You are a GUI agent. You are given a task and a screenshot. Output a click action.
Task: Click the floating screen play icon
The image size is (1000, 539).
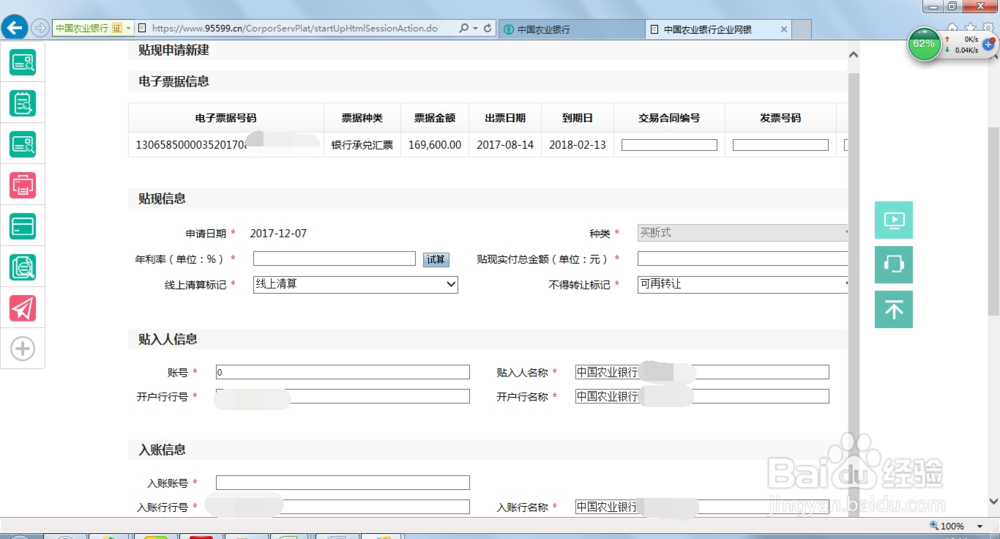point(893,220)
